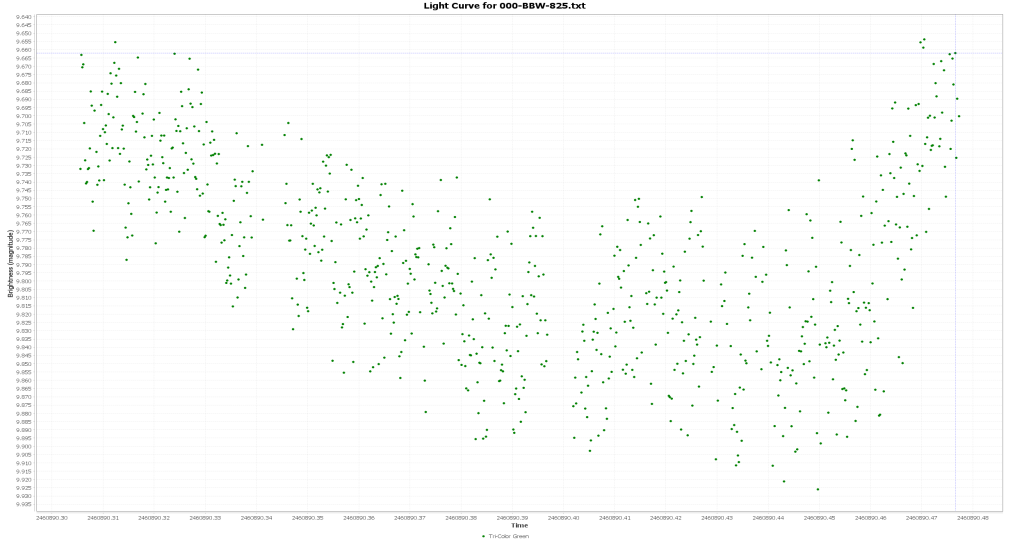The height and width of the screenshot is (541, 1024).
Task: Click x-axis tick label 2460890.42
Action: [665, 517]
